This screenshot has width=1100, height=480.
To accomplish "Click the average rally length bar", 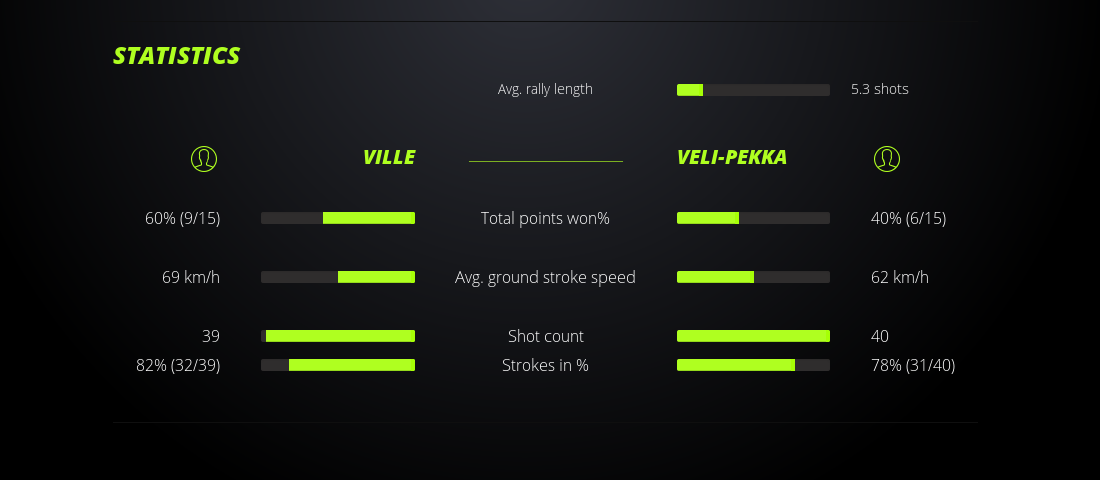I will [753, 90].
